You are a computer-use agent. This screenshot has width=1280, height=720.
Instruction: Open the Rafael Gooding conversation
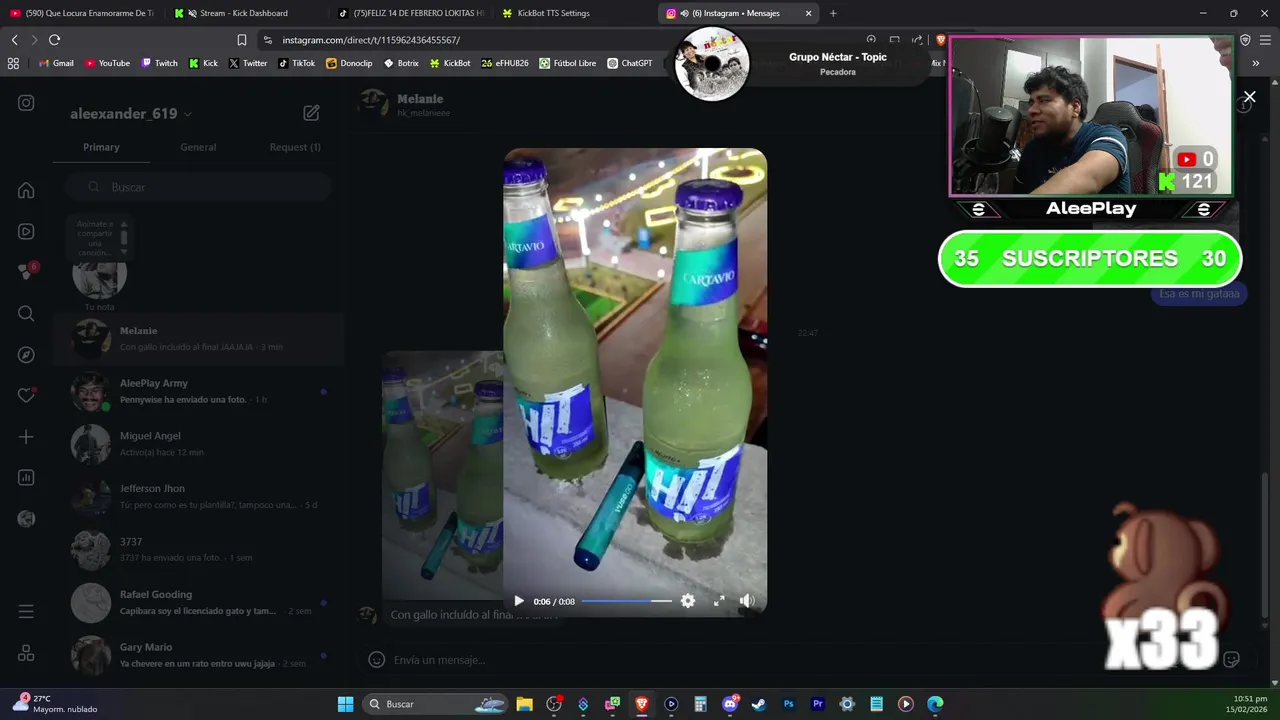(x=198, y=603)
